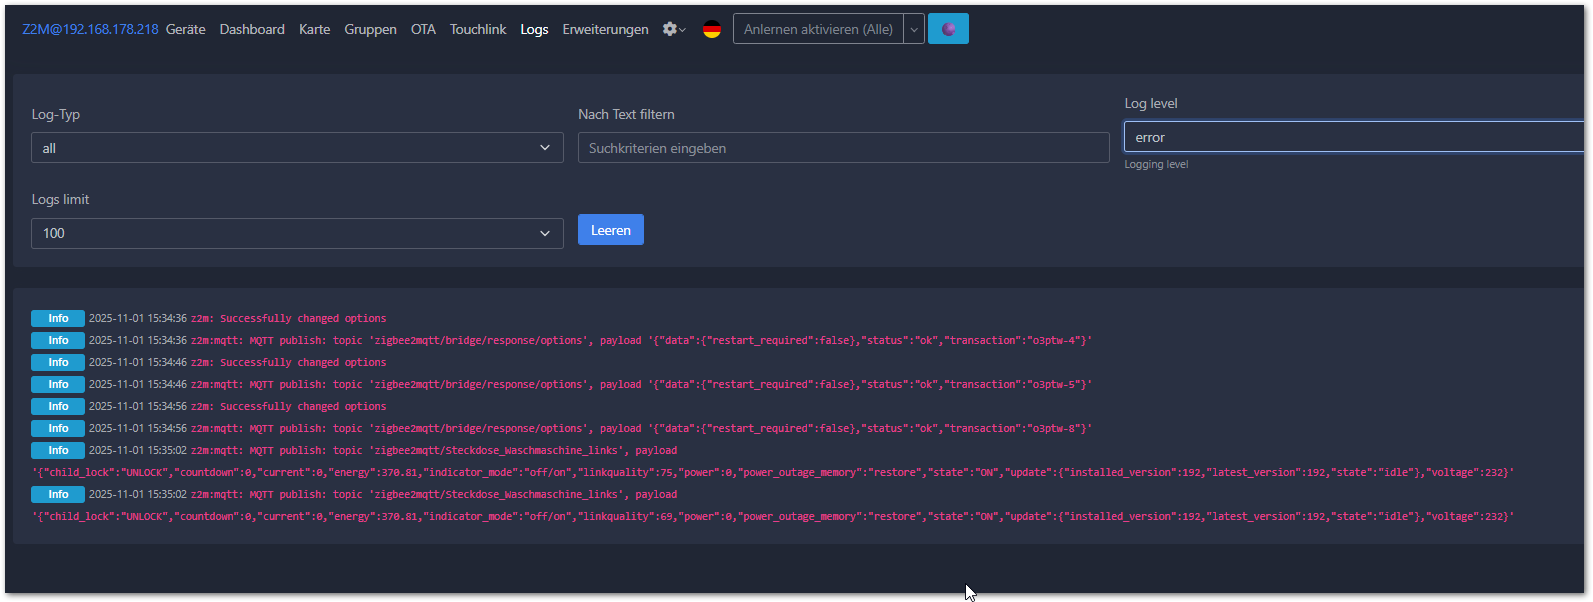Click the Z2M@192.168.178.218 home link
Viewport: 1593px width, 602px height.
pos(90,29)
